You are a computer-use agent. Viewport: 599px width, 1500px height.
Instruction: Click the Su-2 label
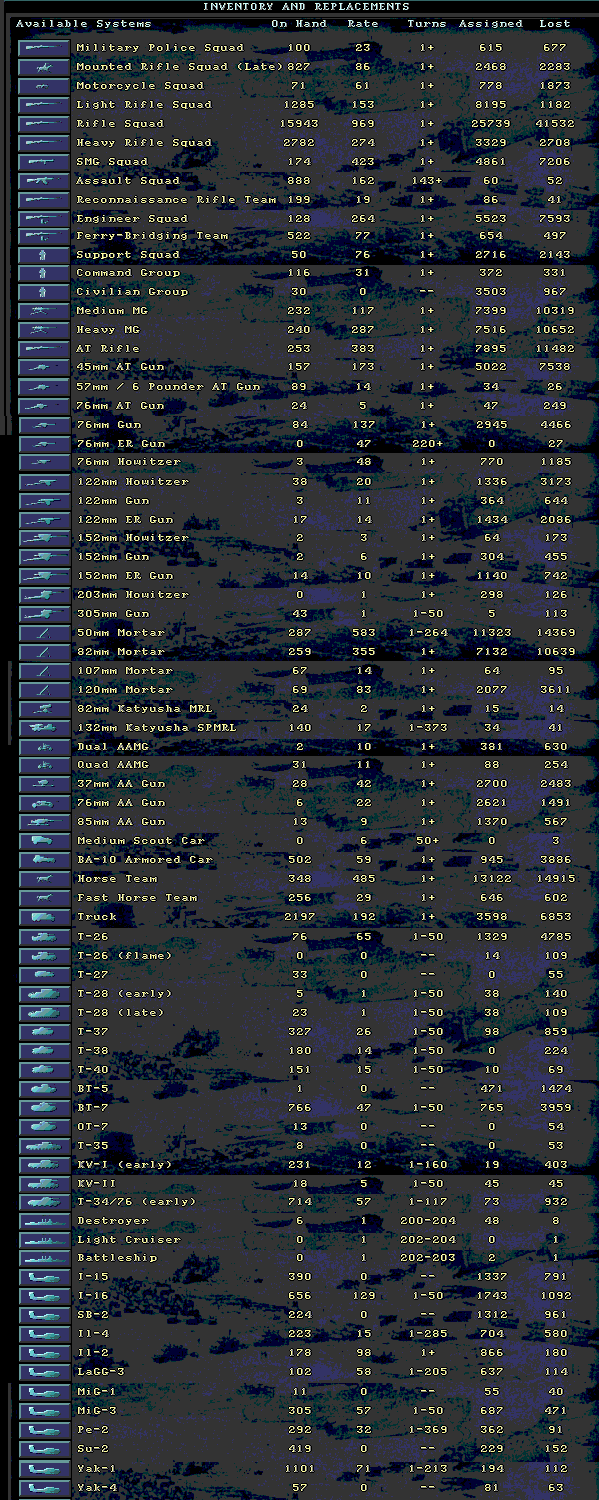coord(92,1449)
